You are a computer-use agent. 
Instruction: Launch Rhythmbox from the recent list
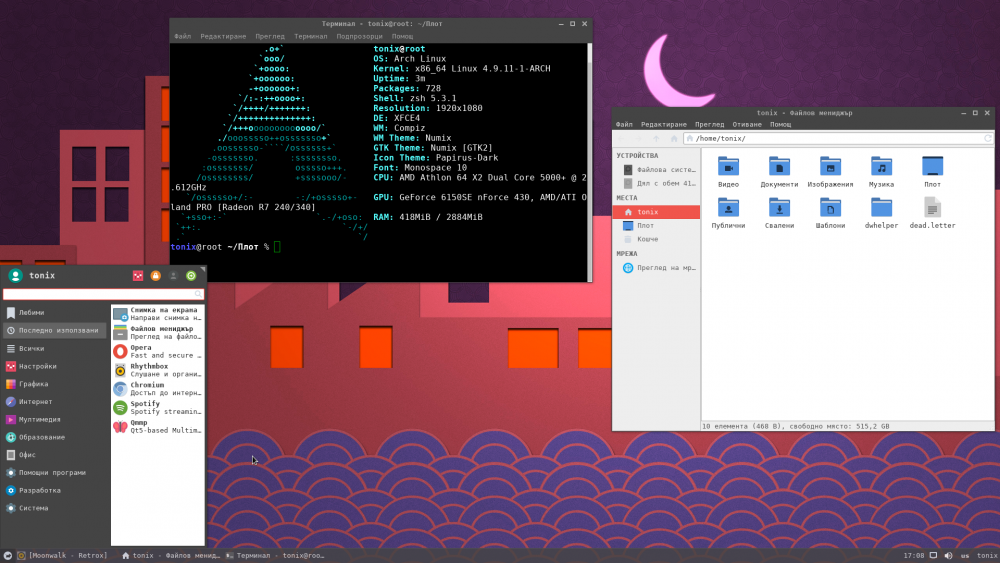coord(158,370)
